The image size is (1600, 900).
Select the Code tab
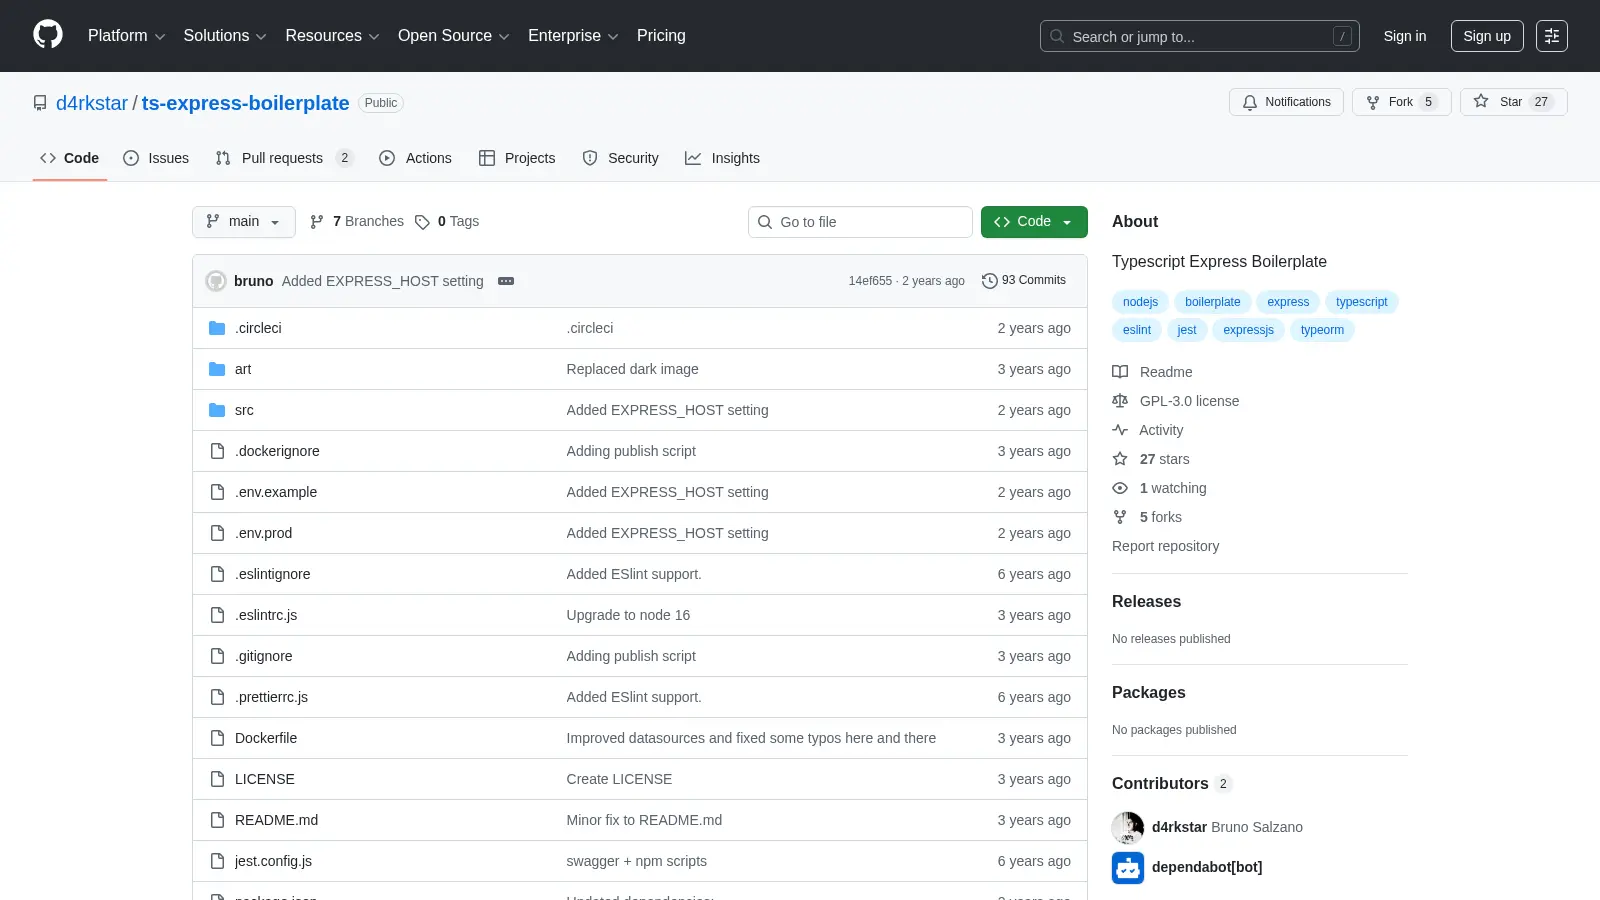tap(69, 158)
